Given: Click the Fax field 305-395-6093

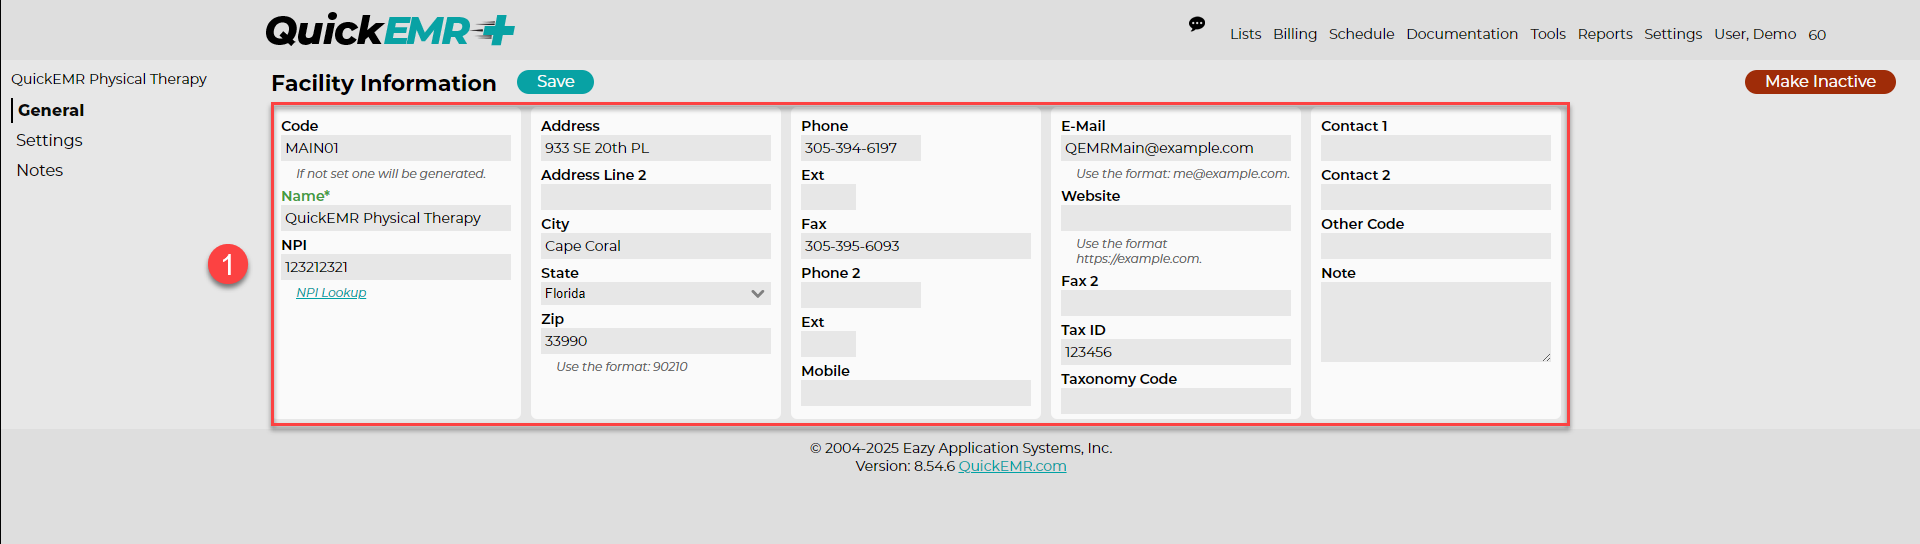Looking at the screenshot, I should tap(916, 246).
